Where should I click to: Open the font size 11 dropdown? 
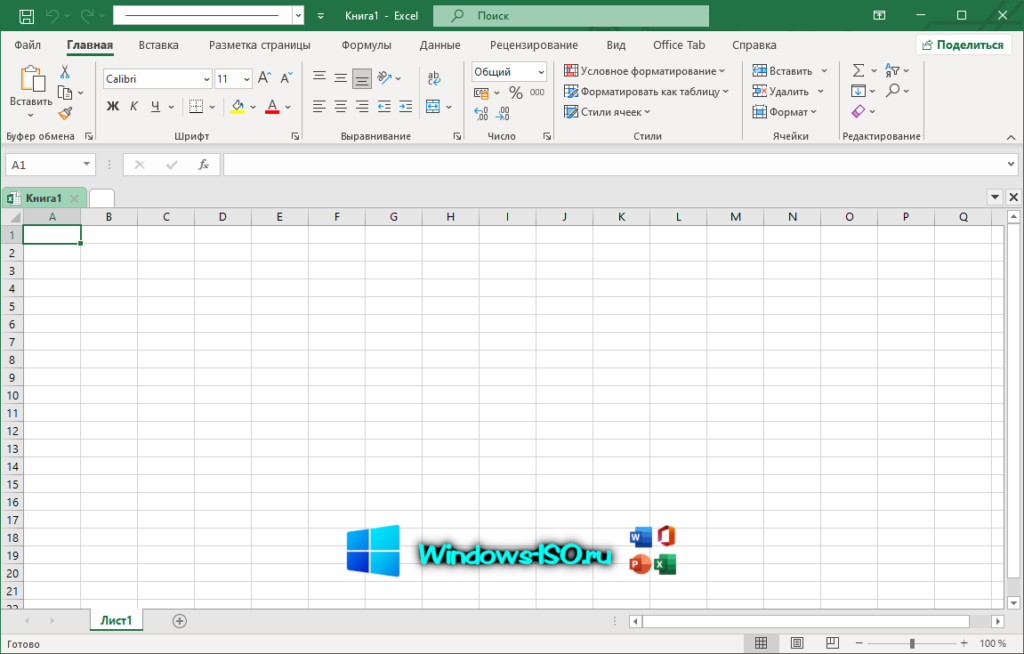[x=246, y=79]
